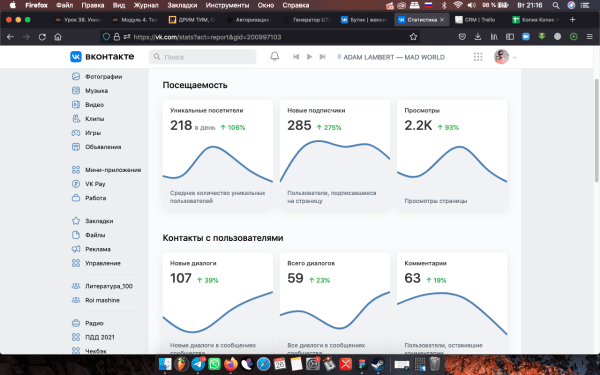Screen dimensions: 600x375
Task: Open the Литература_100 community
Action: pyautogui.click(x=102, y=286)
